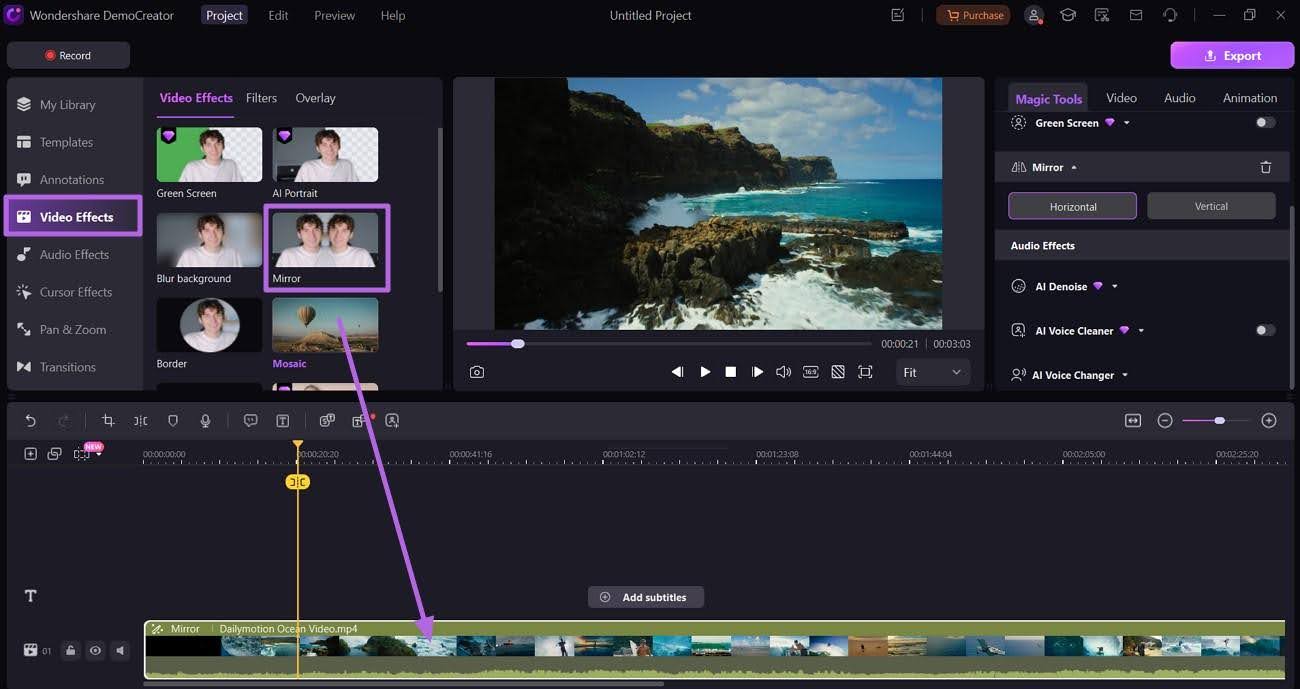This screenshot has width=1300, height=689.
Task: Add a new track with plus icon
Action: pyautogui.click(x=30, y=454)
